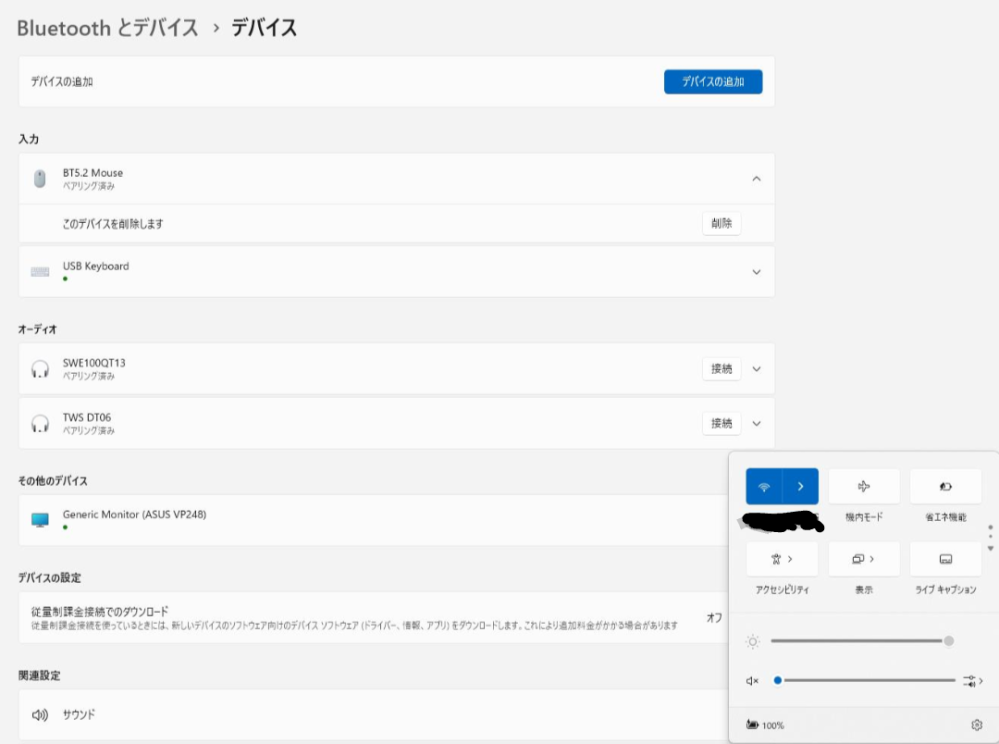Viewport: 999px width, 744px height.
Task: Connect the SWE100QT13 headset via 接続
Action: [x=721, y=369]
